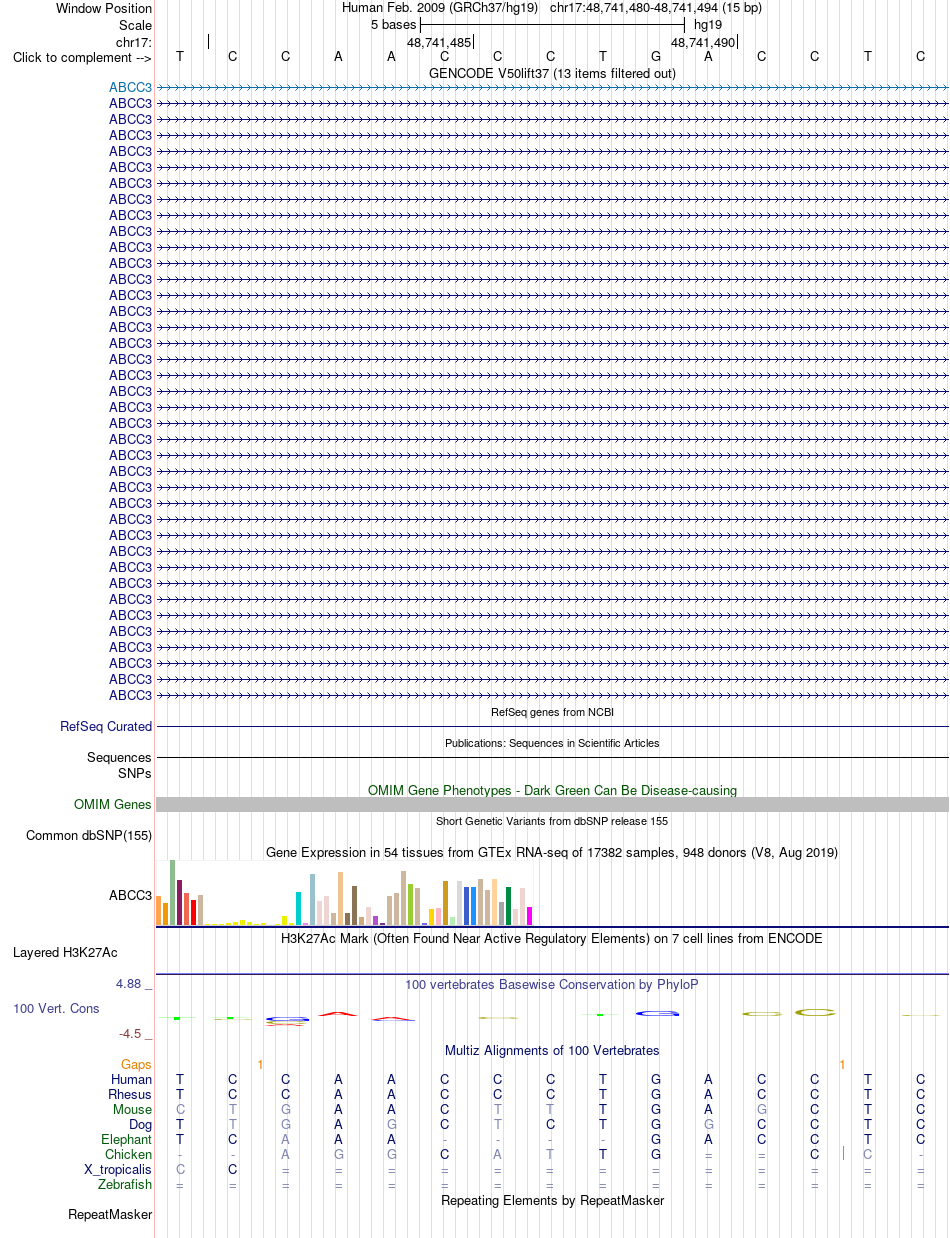
Task: Click the 'X_tropicalis' species row label
Action: (119, 1170)
